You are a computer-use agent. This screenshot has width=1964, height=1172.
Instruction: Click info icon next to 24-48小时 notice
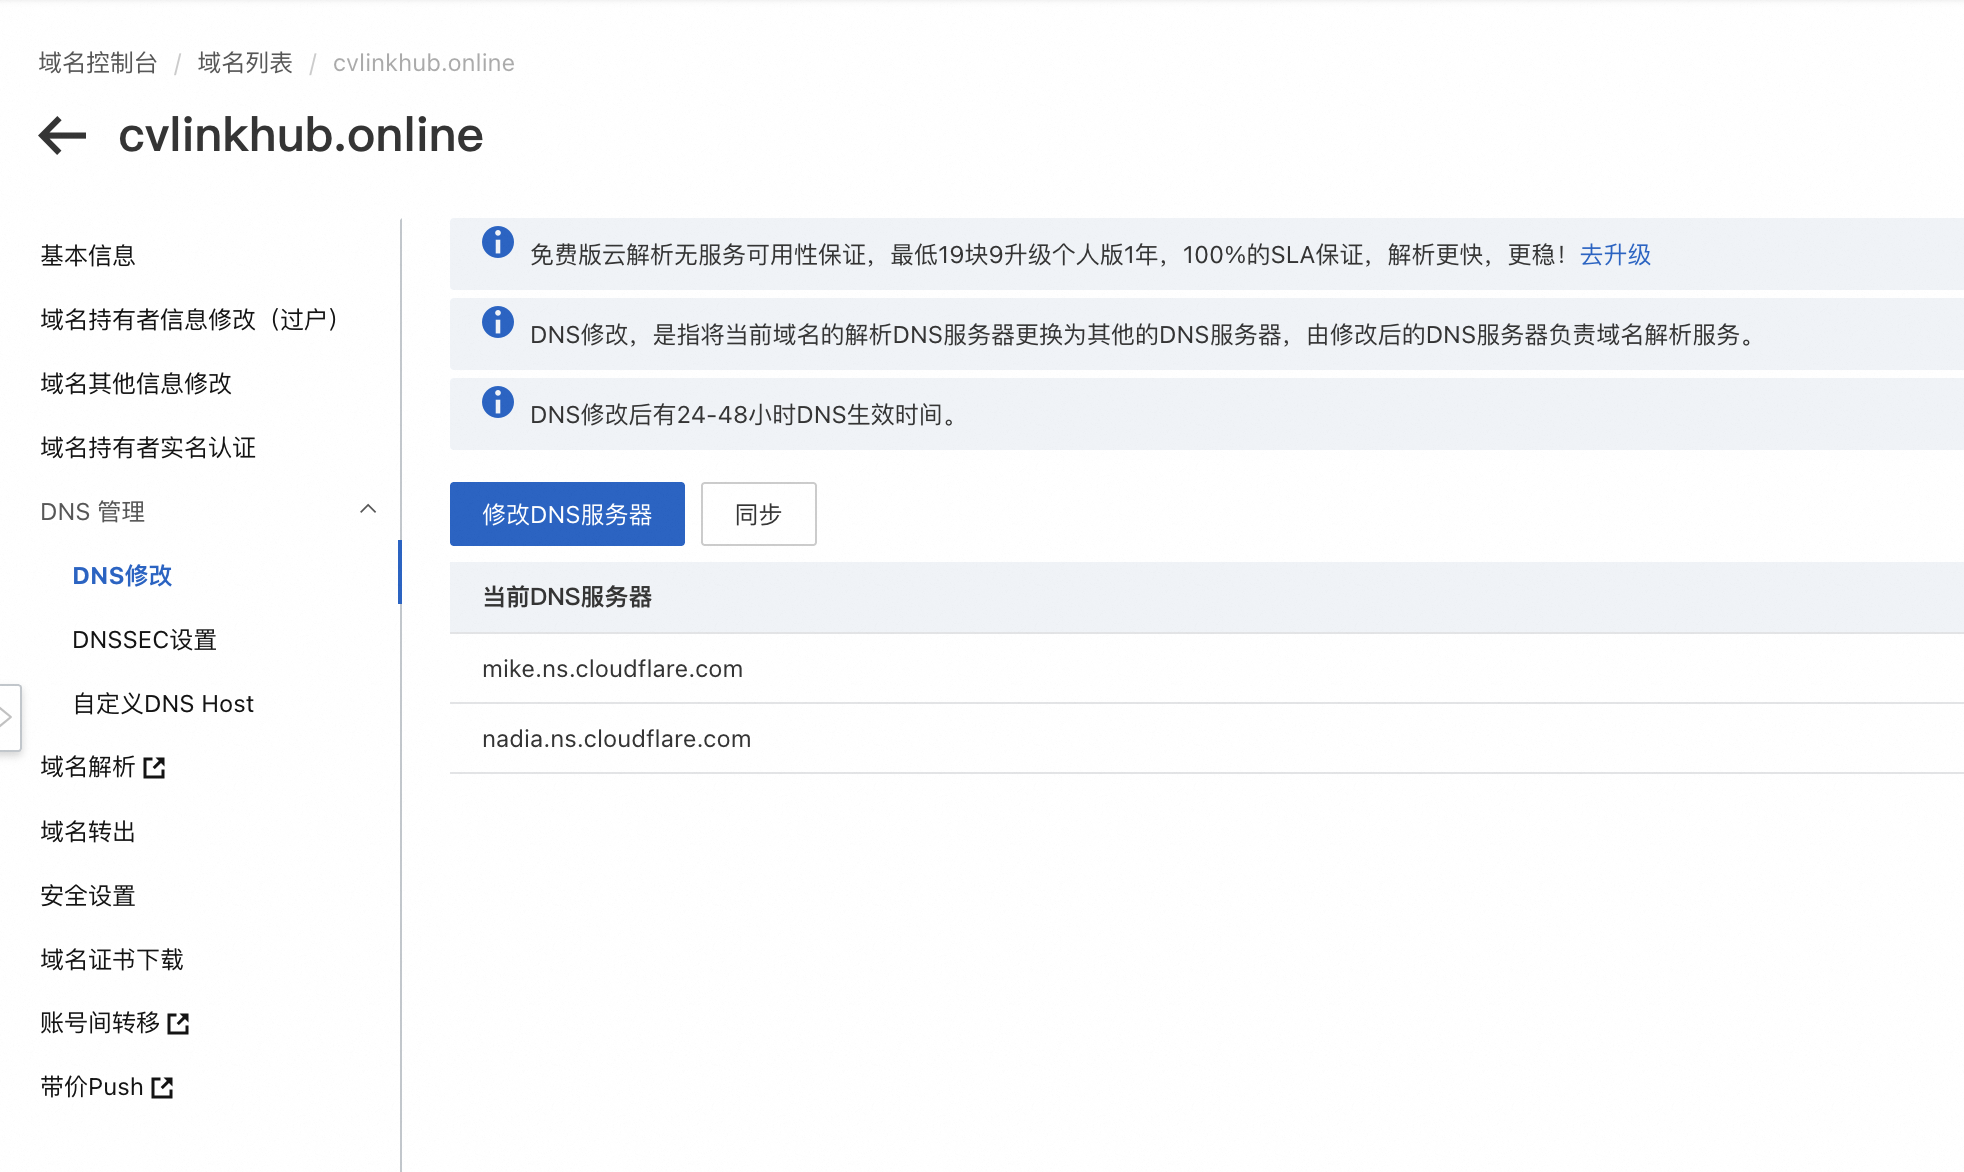497,402
